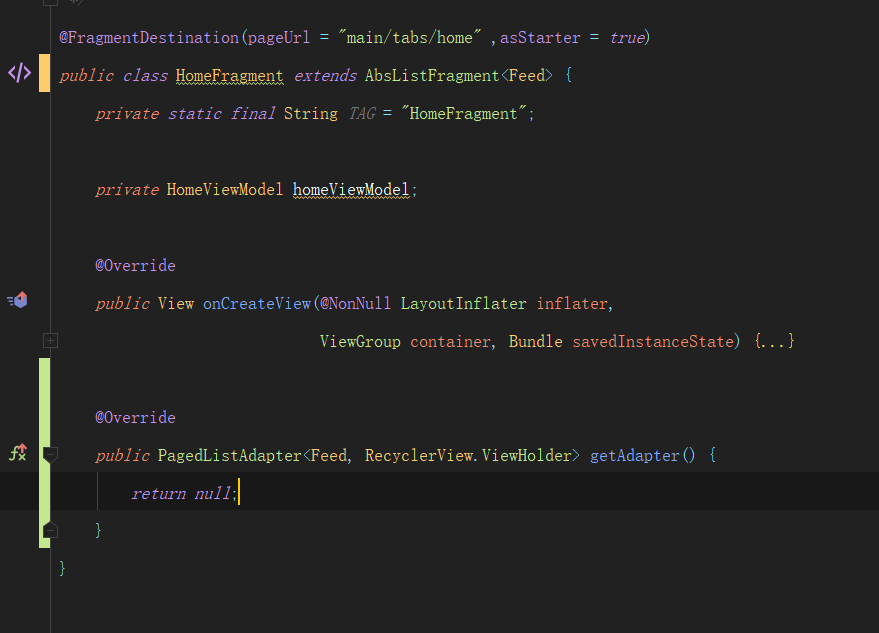This screenshot has width=879, height=633.
Task: Click the "HomeFragment" string literal
Action: (x=464, y=114)
